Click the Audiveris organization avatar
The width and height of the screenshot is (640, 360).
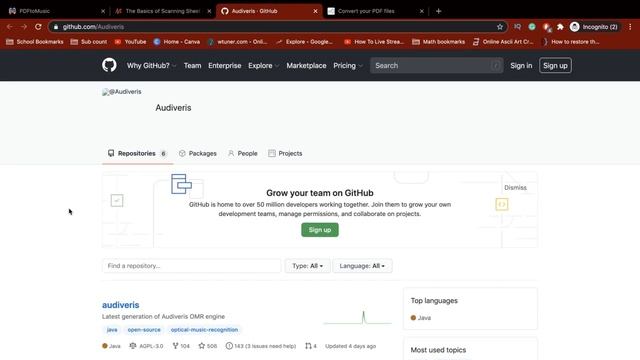[122, 92]
